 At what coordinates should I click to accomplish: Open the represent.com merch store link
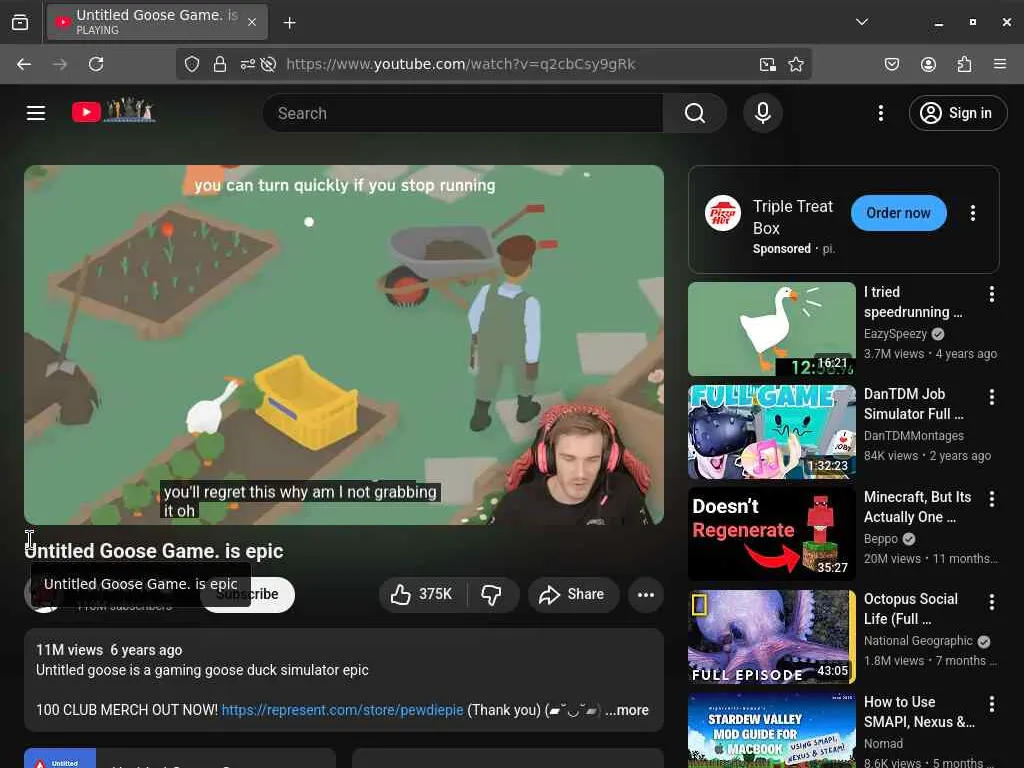342,710
